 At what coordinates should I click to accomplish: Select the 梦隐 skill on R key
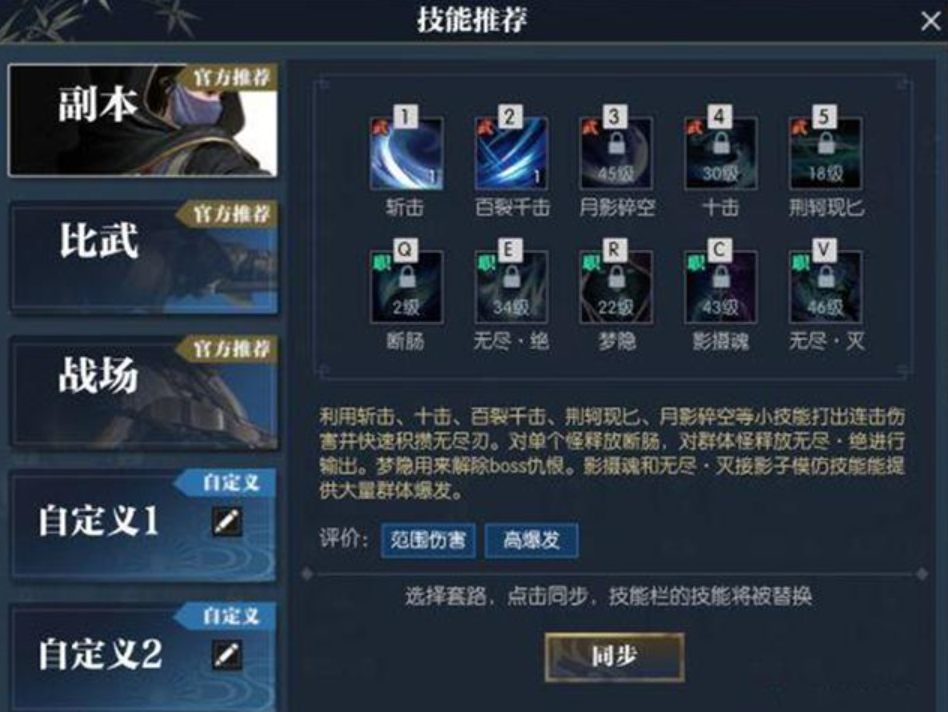616,287
